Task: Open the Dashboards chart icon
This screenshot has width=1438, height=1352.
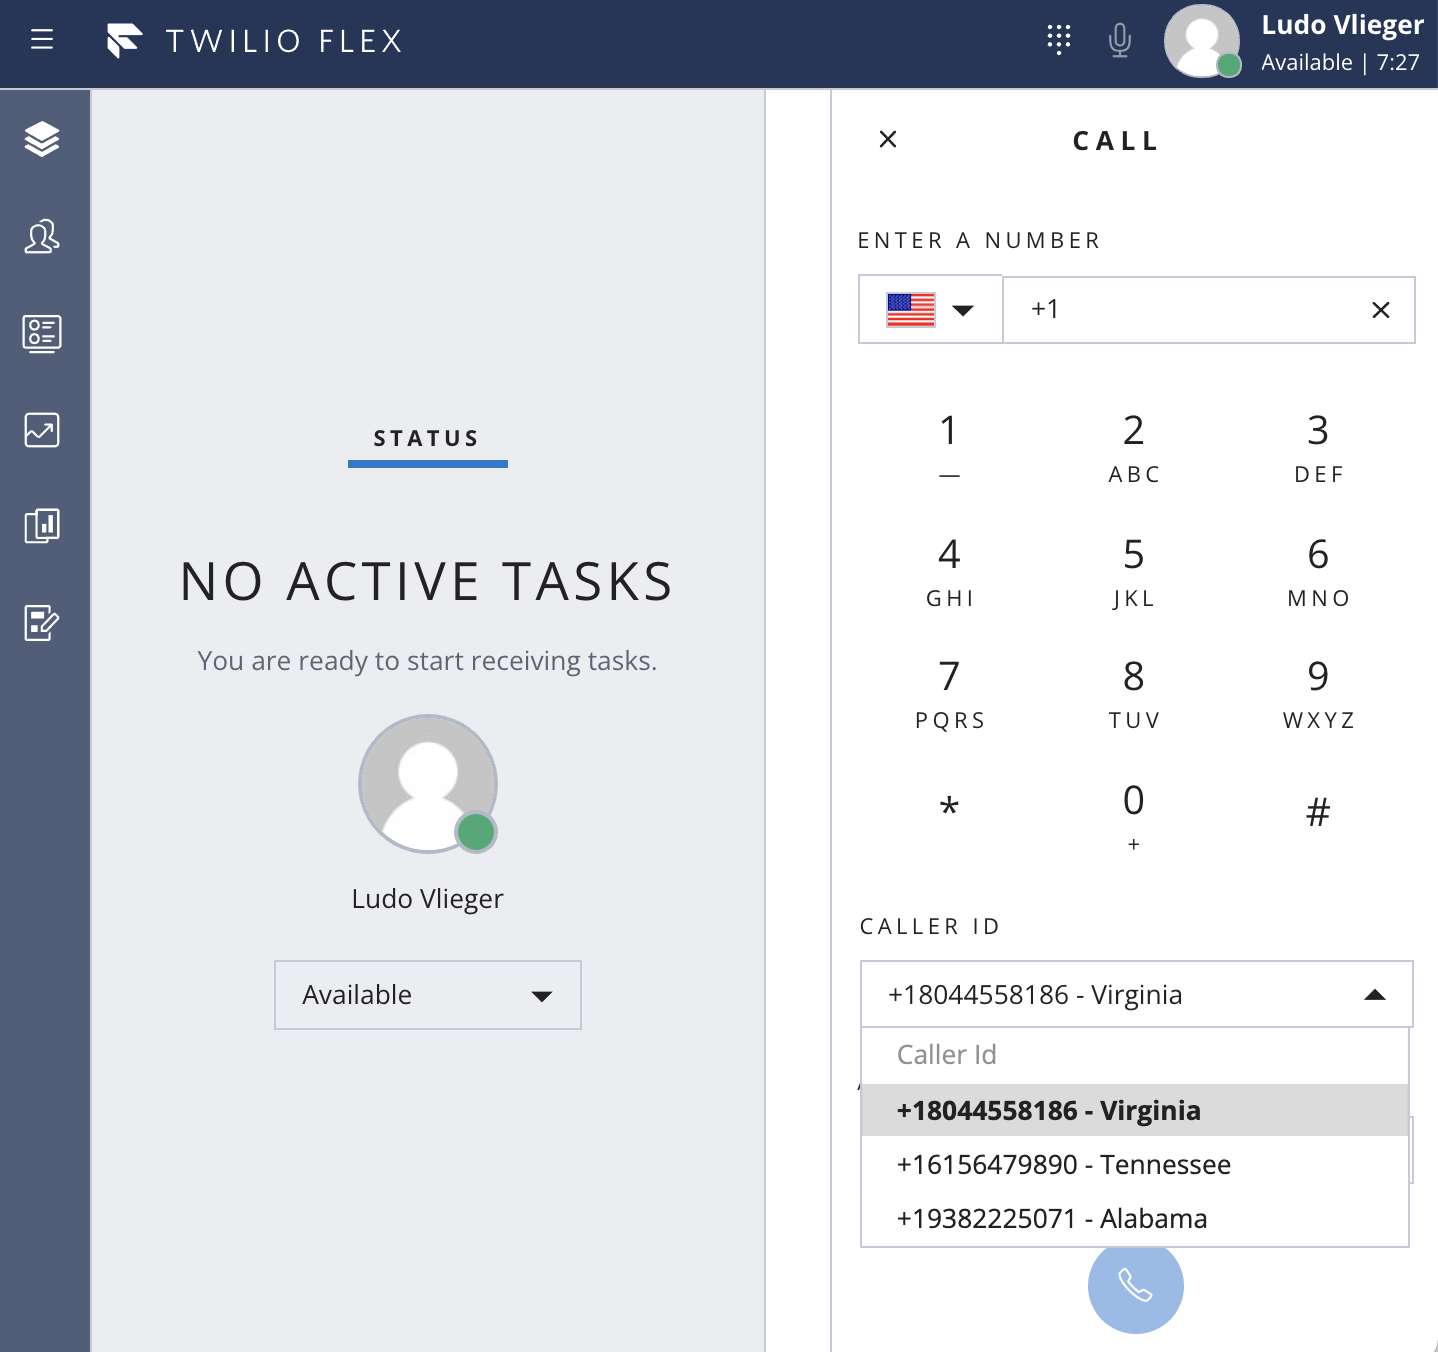Action: click(42, 430)
